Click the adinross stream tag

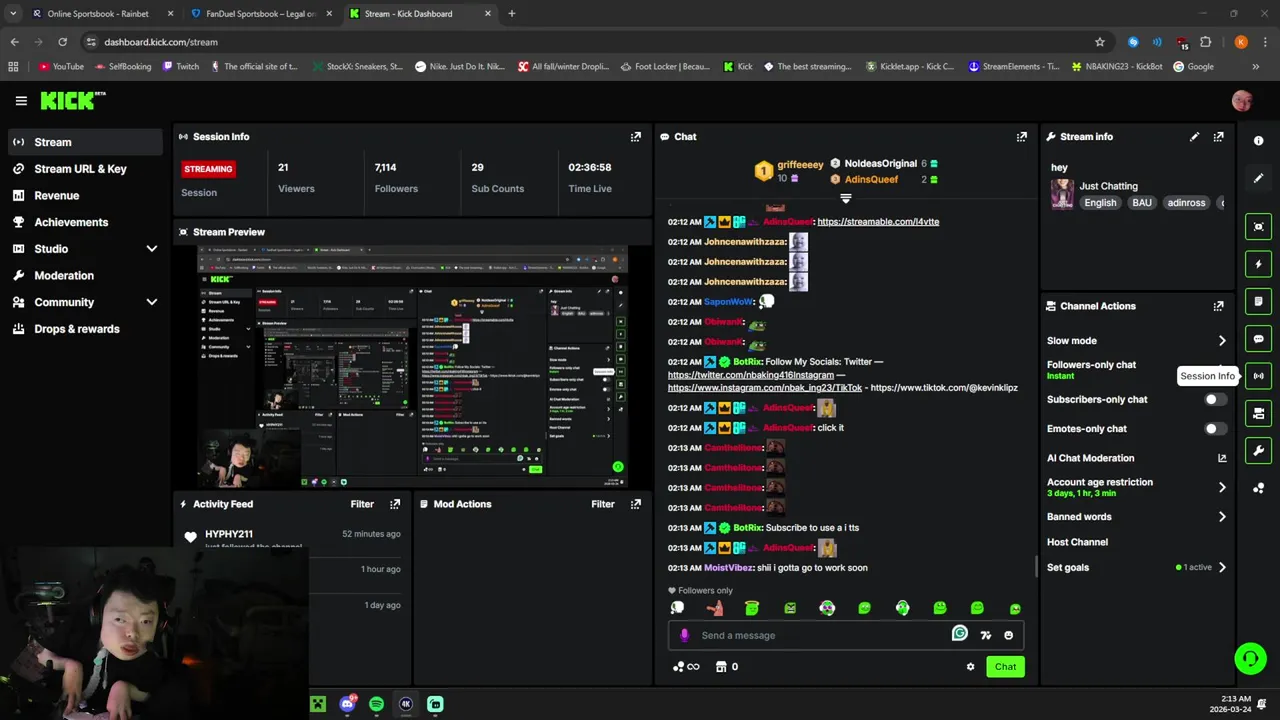[x=1186, y=203]
